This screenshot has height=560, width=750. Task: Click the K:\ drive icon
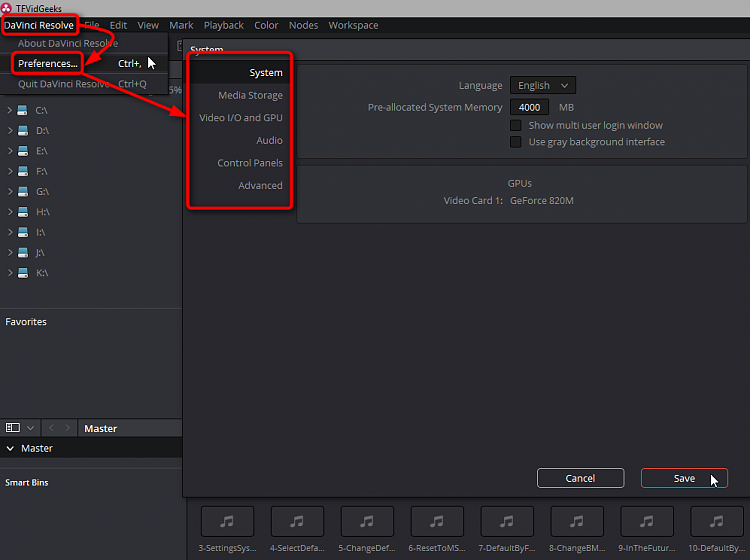[x=22, y=273]
